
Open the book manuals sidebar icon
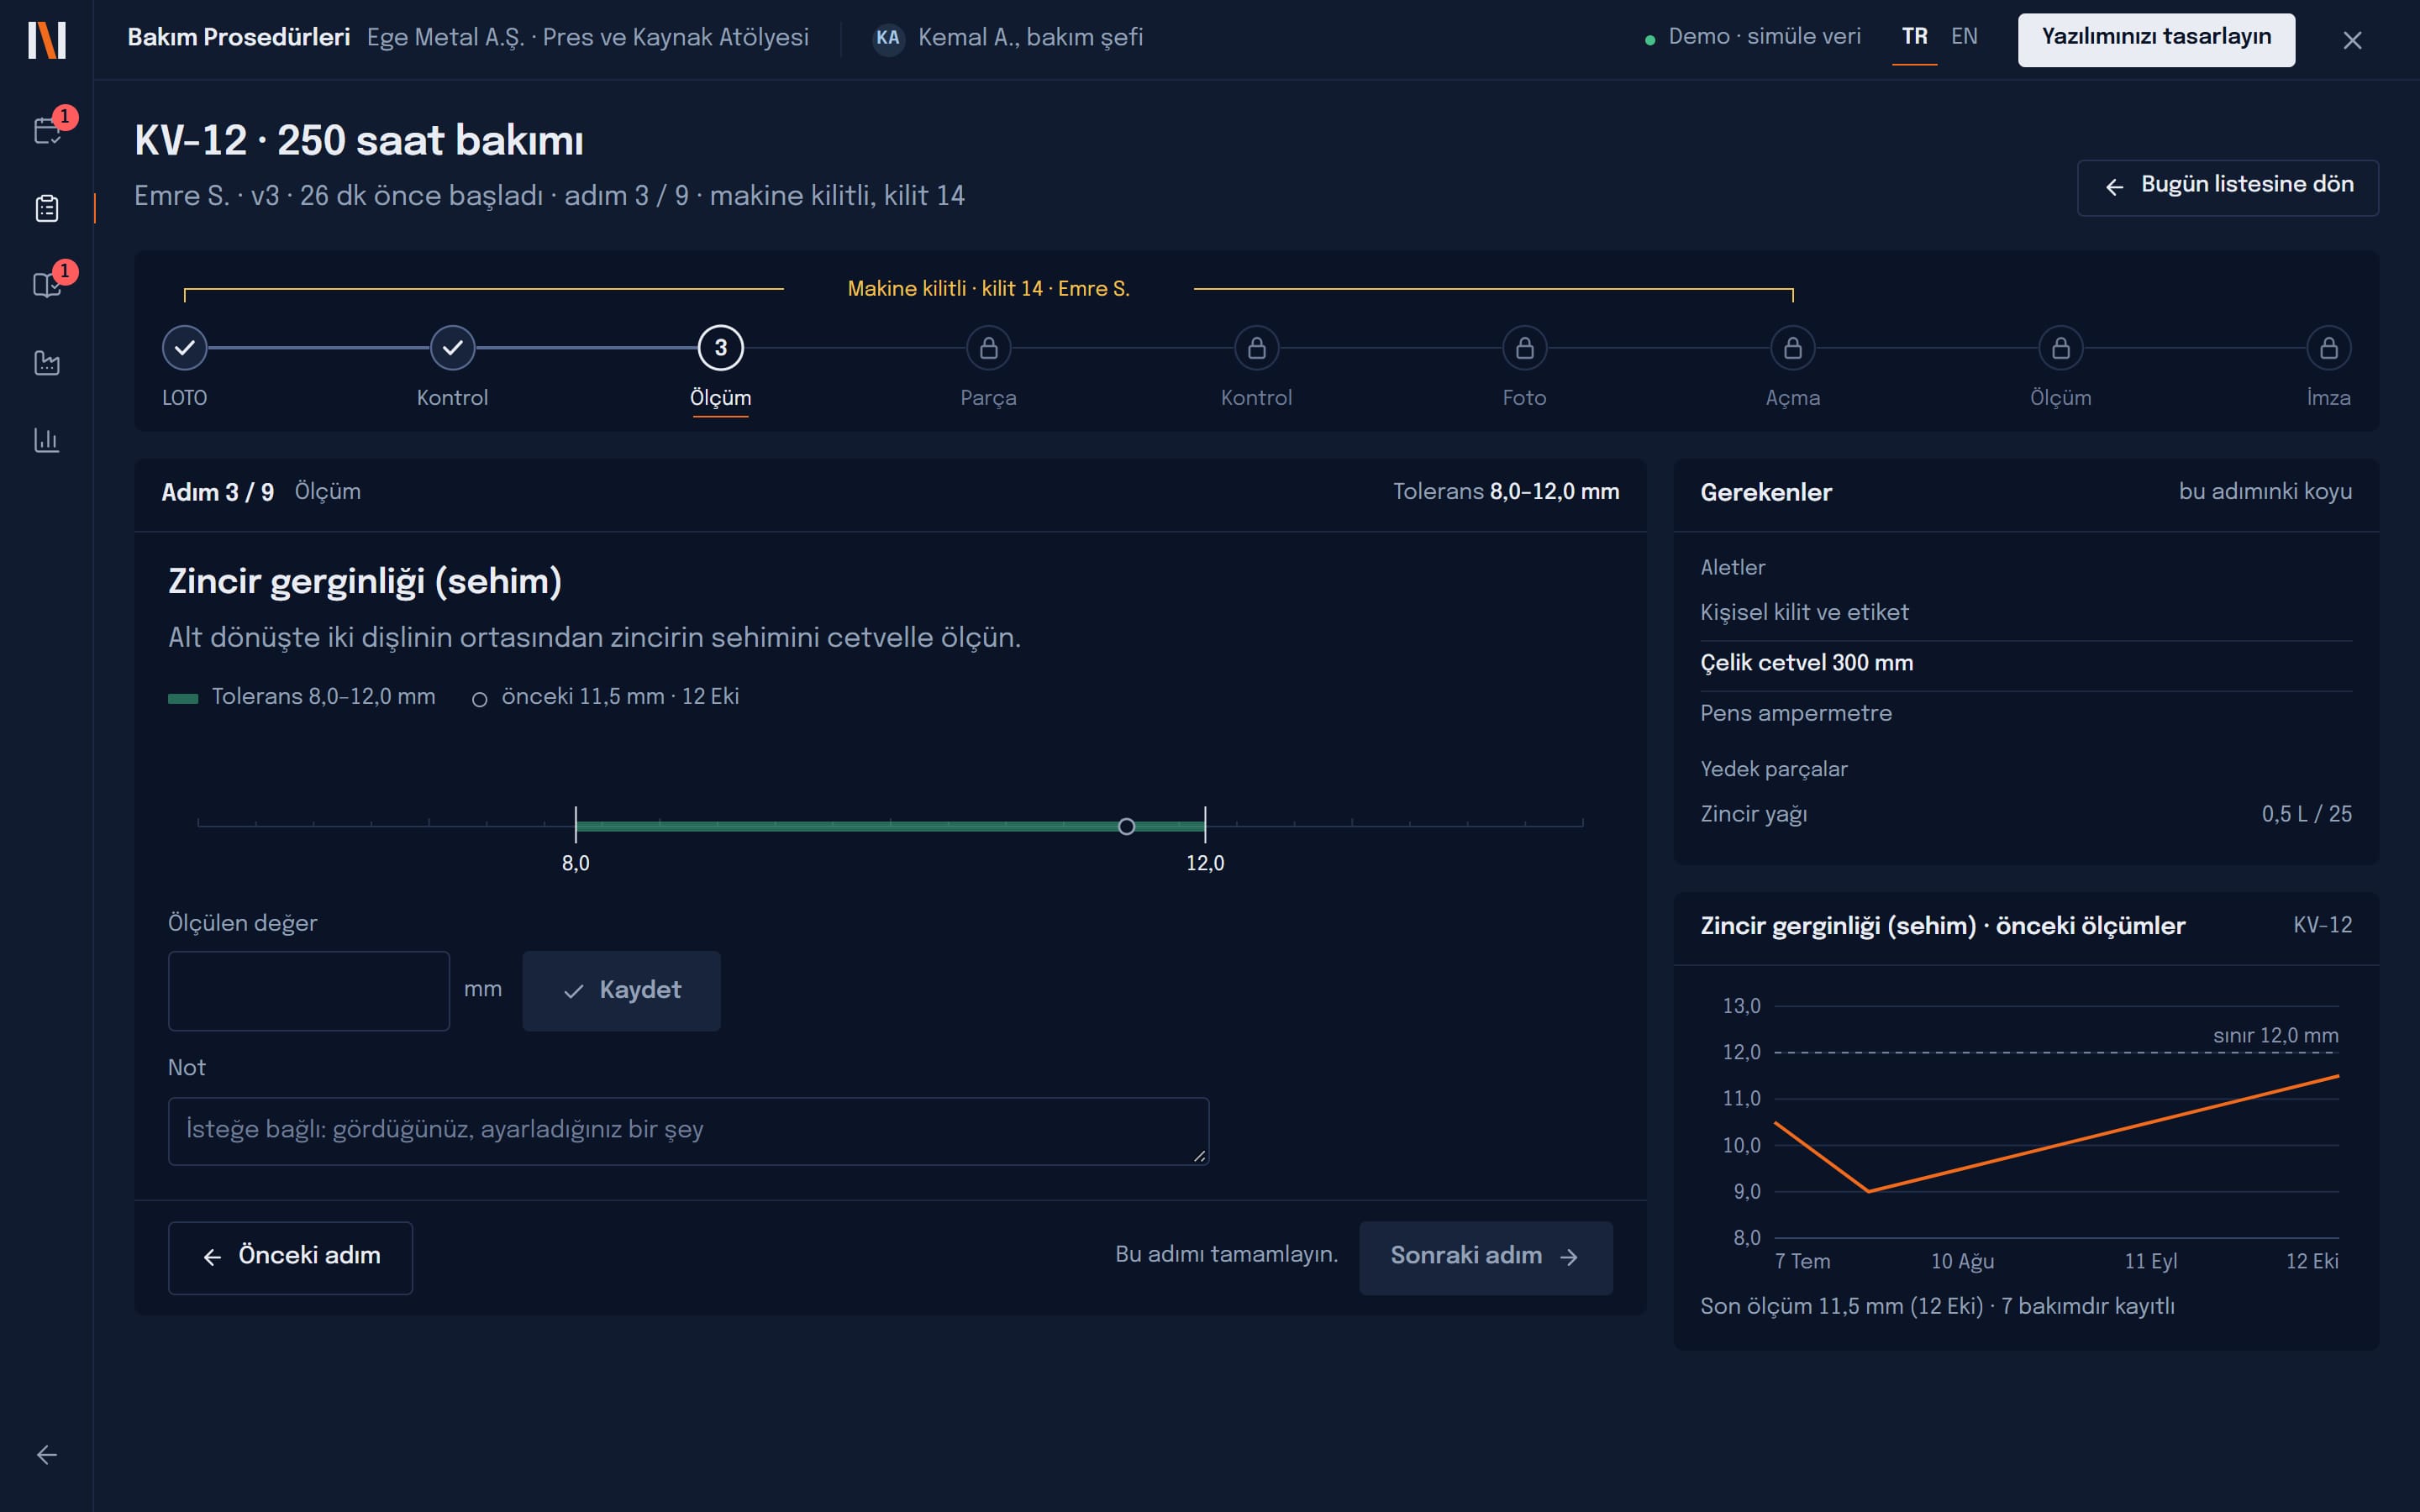click(47, 285)
